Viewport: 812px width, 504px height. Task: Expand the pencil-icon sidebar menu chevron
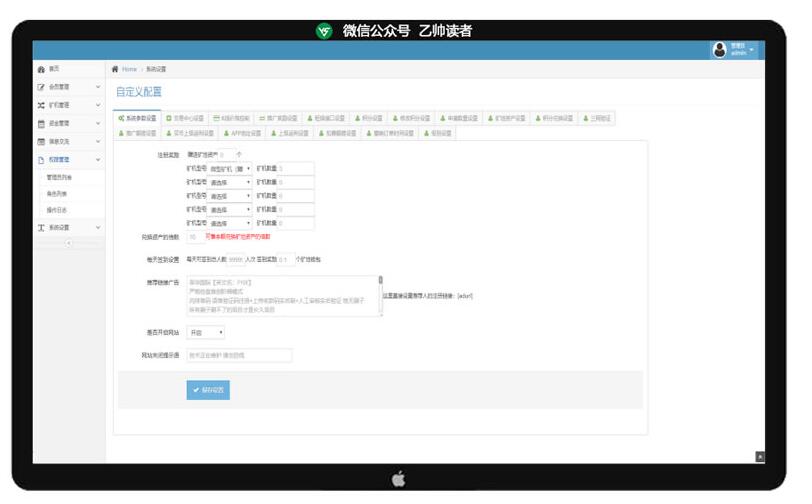(98, 87)
